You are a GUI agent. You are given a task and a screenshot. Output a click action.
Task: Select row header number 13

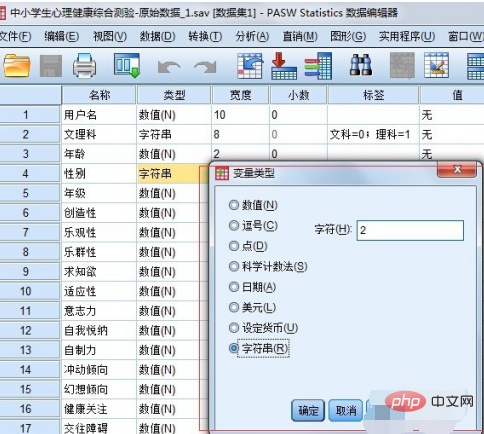tap(30, 350)
